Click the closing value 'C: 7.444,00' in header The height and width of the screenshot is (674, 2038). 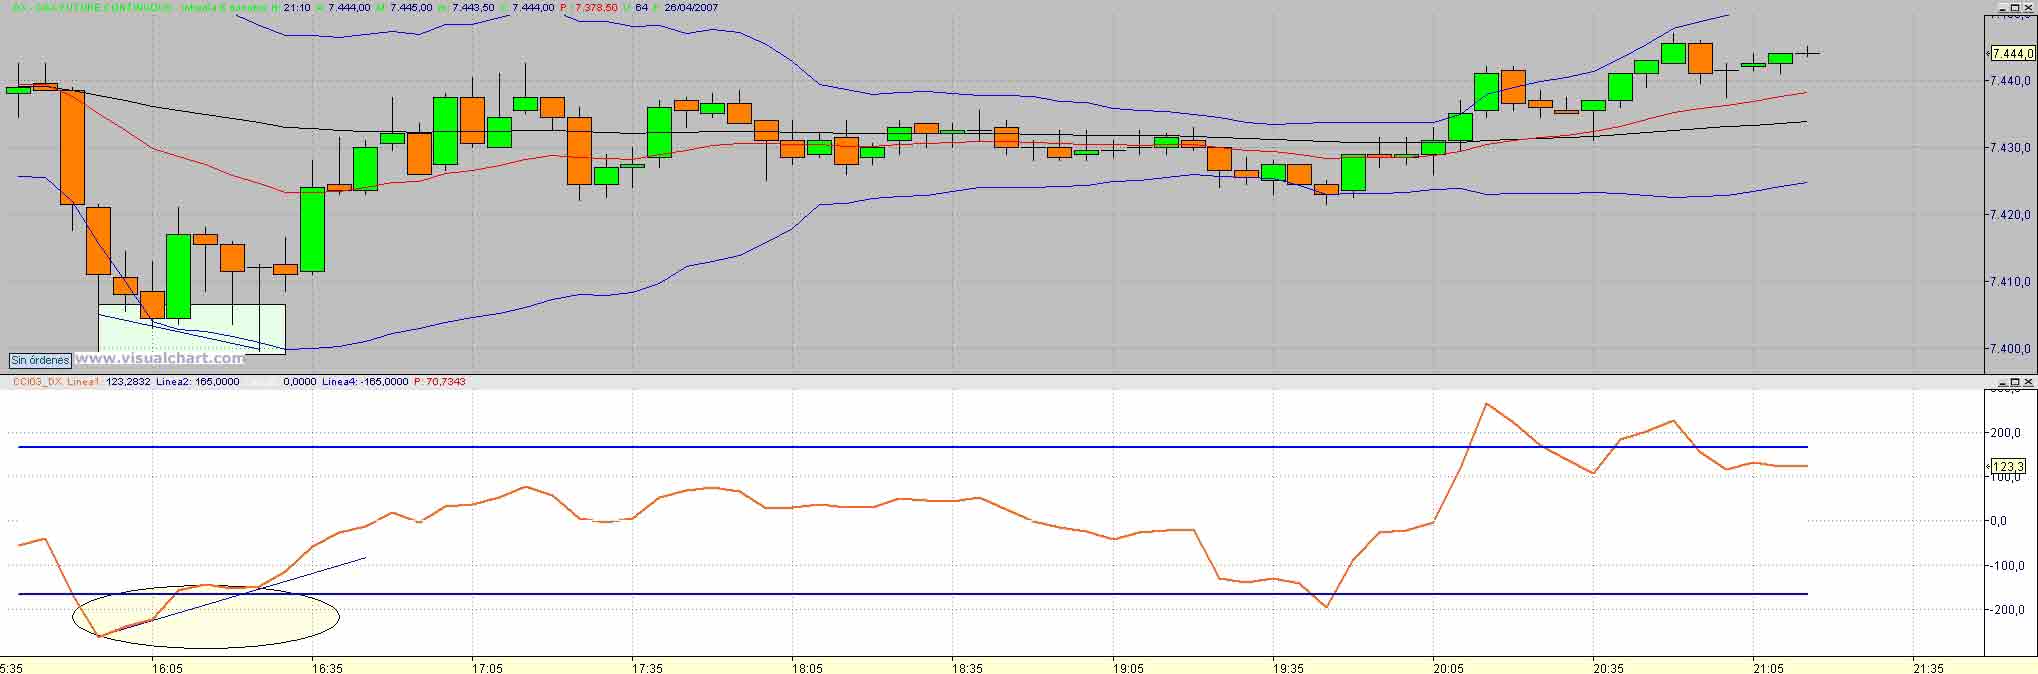pyautogui.click(x=526, y=7)
